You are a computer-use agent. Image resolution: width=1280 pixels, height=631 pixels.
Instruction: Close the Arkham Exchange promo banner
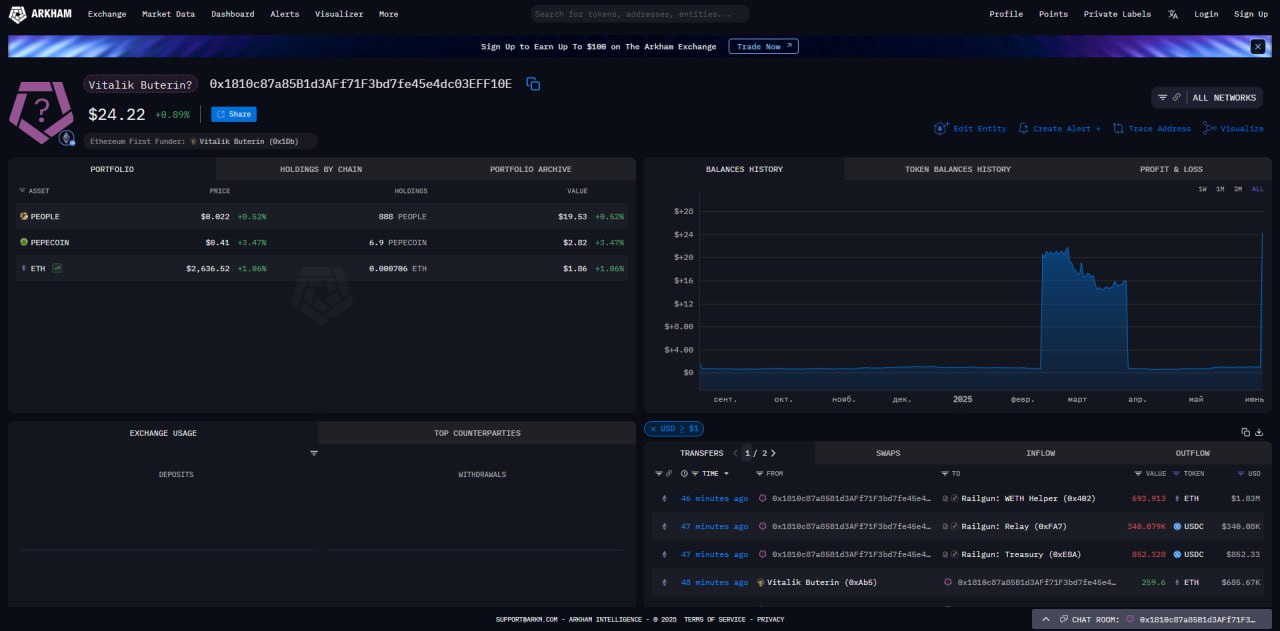(1257, 46)
